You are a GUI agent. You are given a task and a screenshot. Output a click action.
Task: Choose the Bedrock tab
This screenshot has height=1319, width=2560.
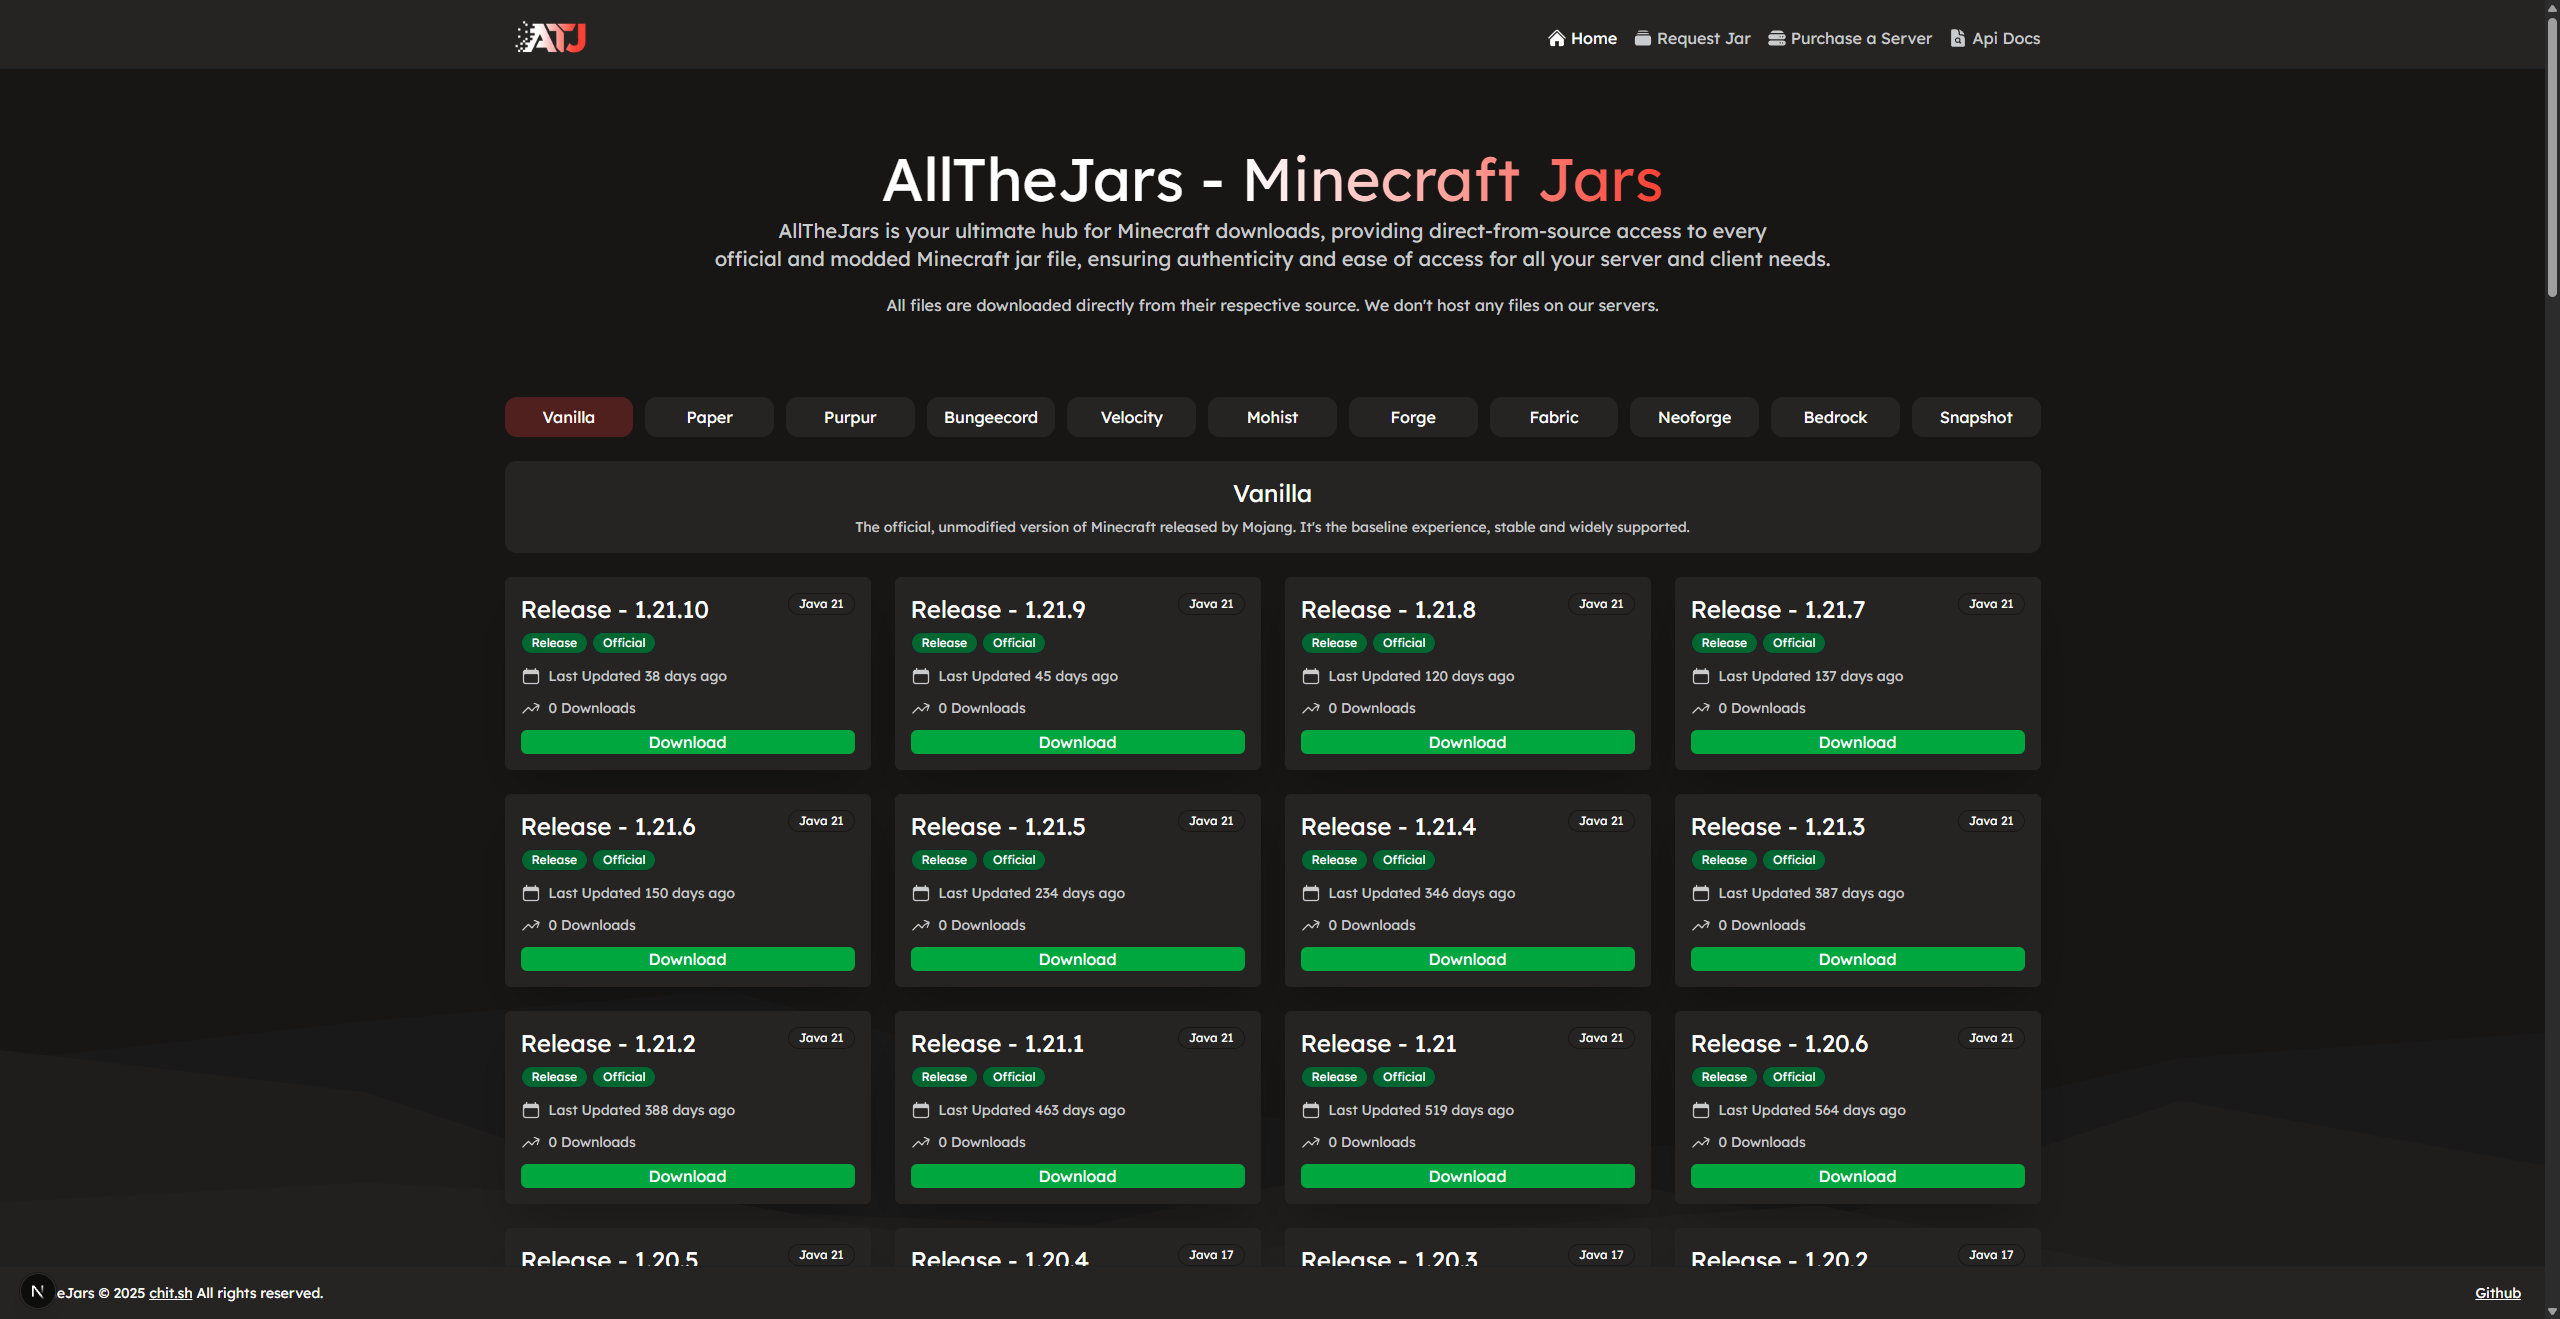(x=1834, y=417)
